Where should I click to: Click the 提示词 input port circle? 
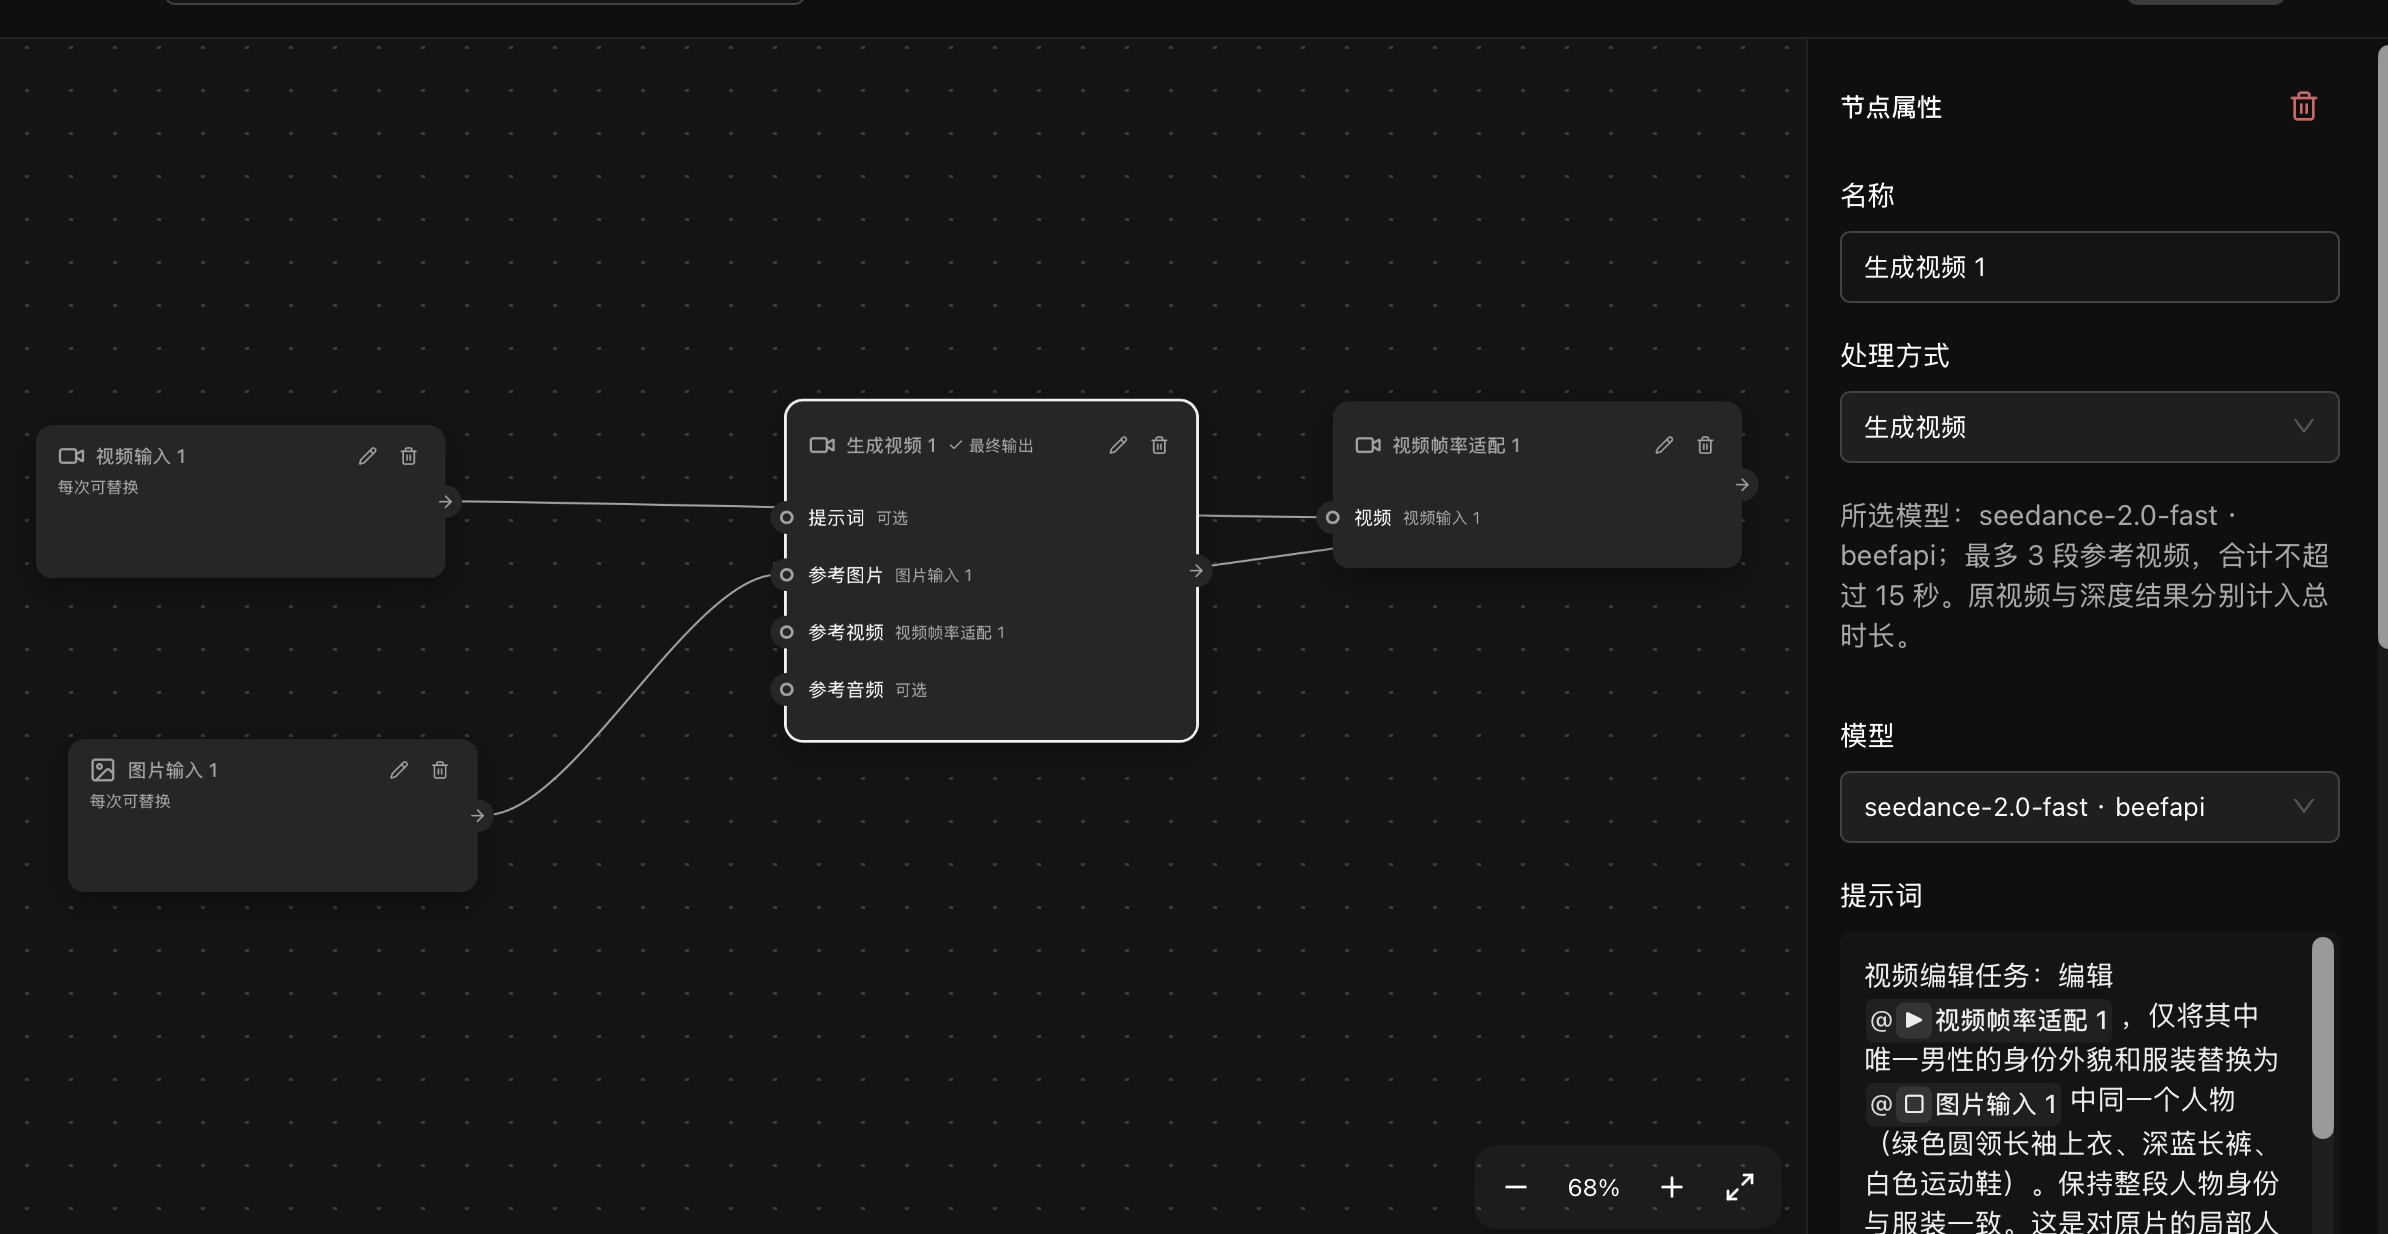pyautogui.click(x=786, y=517)
